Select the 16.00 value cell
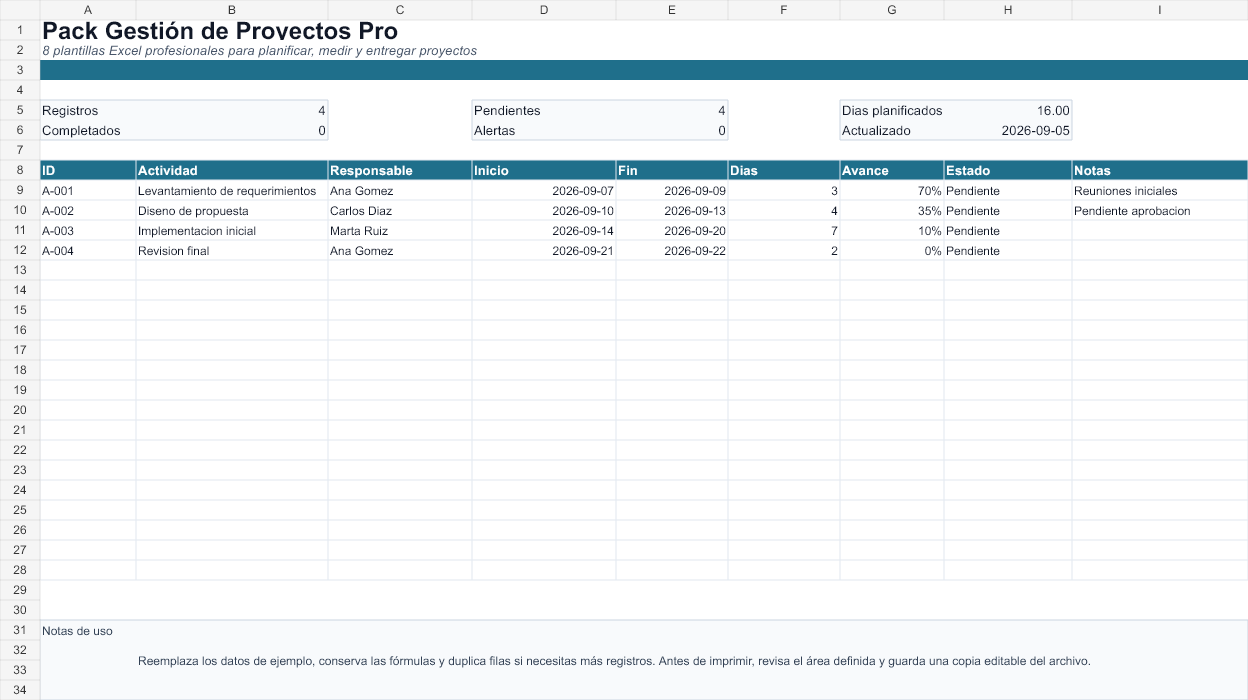1248x700 pixels. (1008, 110)
